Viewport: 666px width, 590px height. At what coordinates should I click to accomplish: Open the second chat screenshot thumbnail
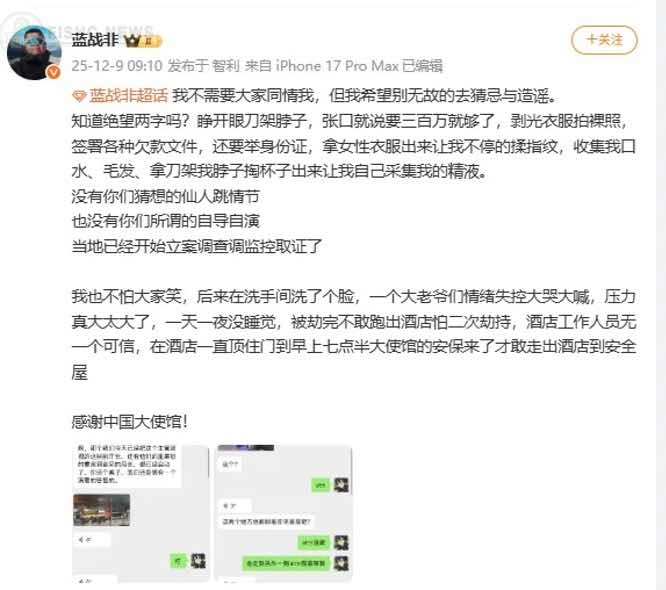(284, 513)
